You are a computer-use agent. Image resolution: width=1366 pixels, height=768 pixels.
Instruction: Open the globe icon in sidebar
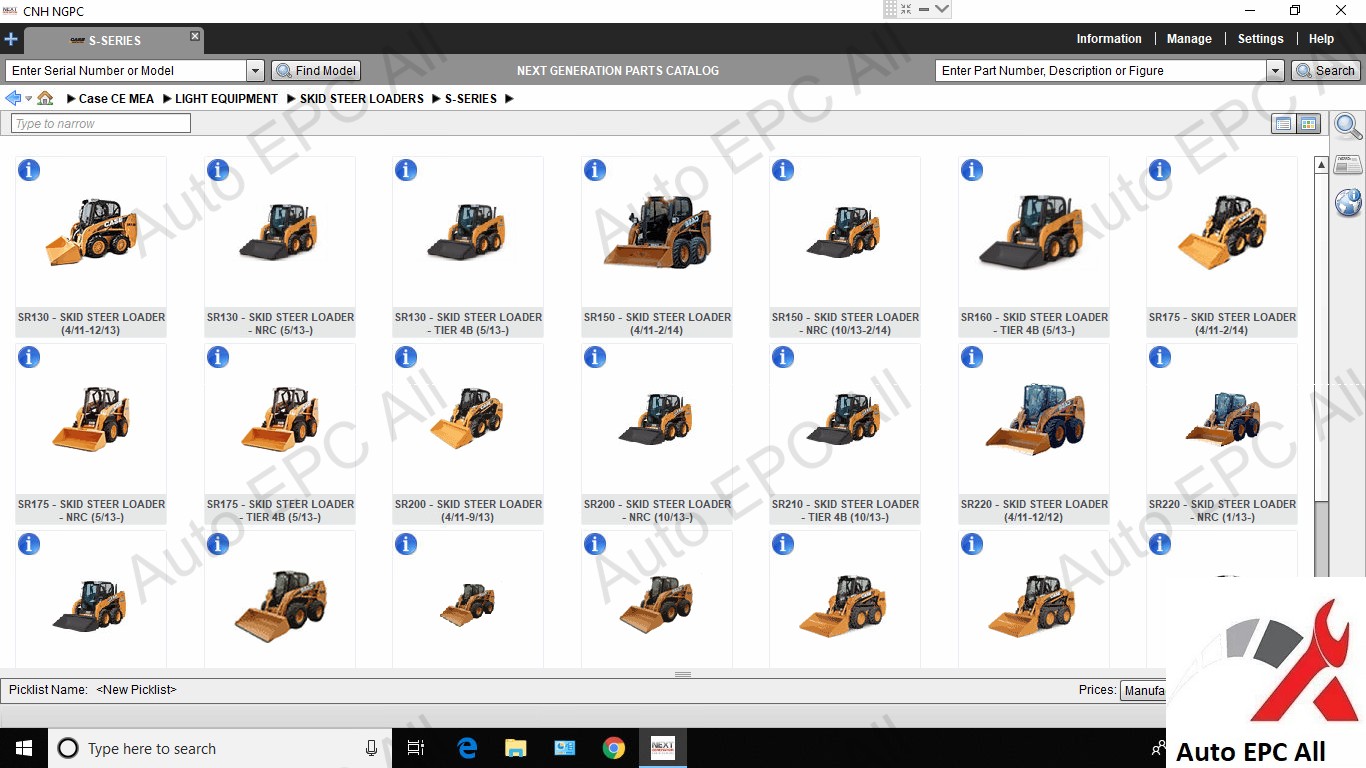(x=1348, y=203)
